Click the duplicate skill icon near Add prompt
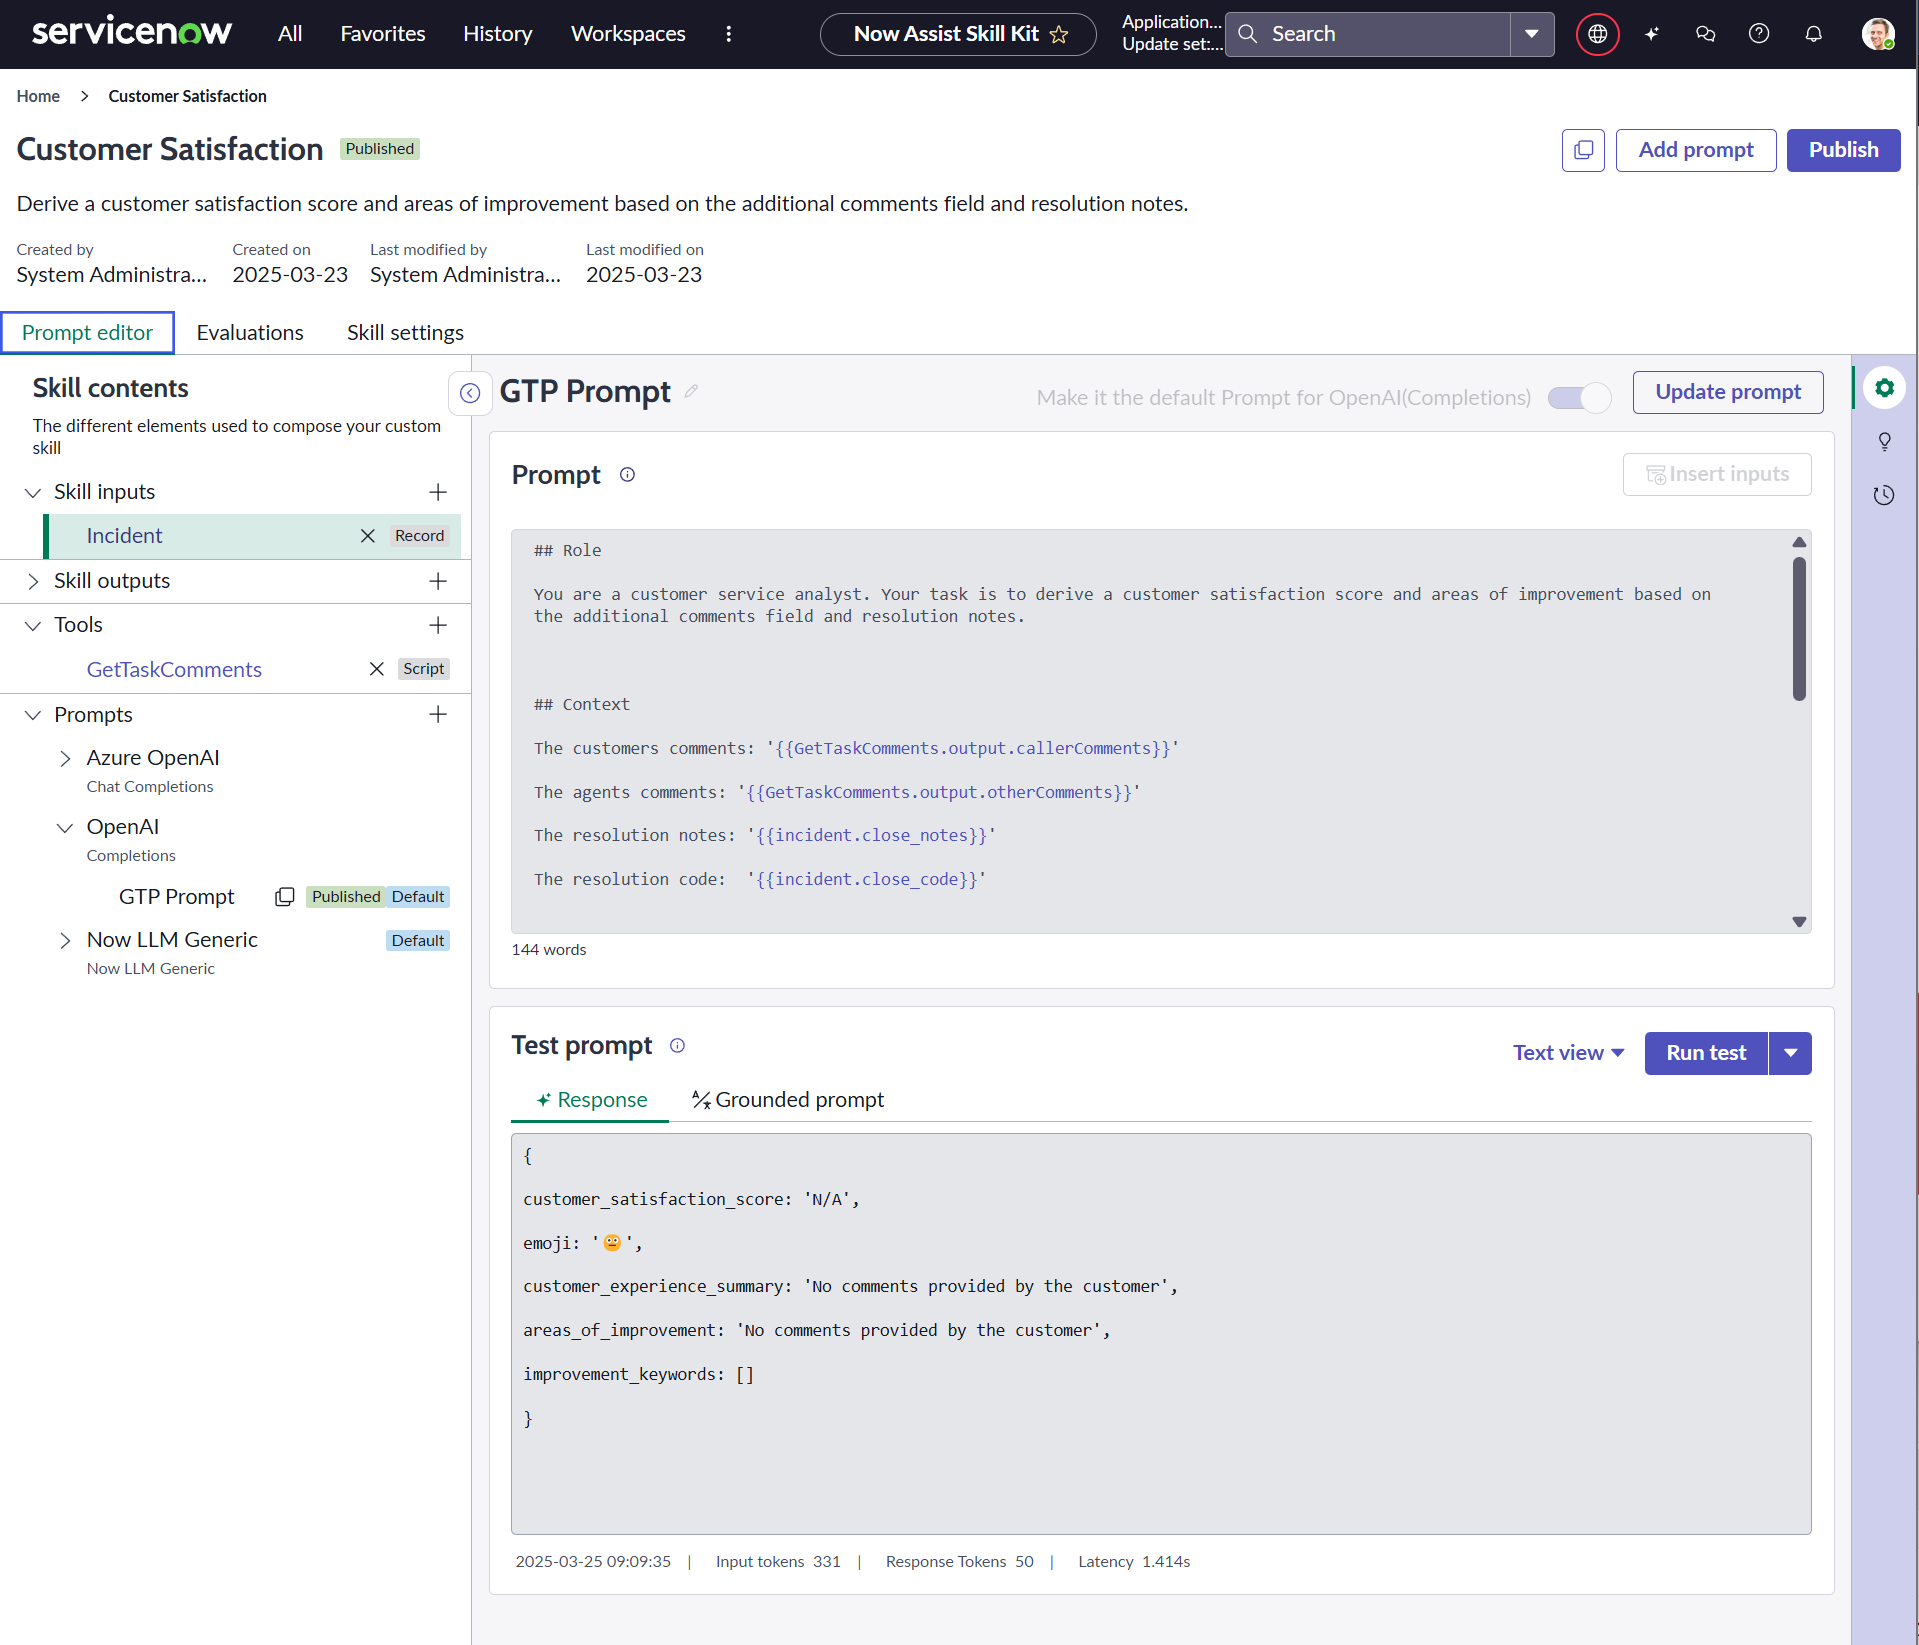The image size is (1919, 1645). [x=1583, y=150]
